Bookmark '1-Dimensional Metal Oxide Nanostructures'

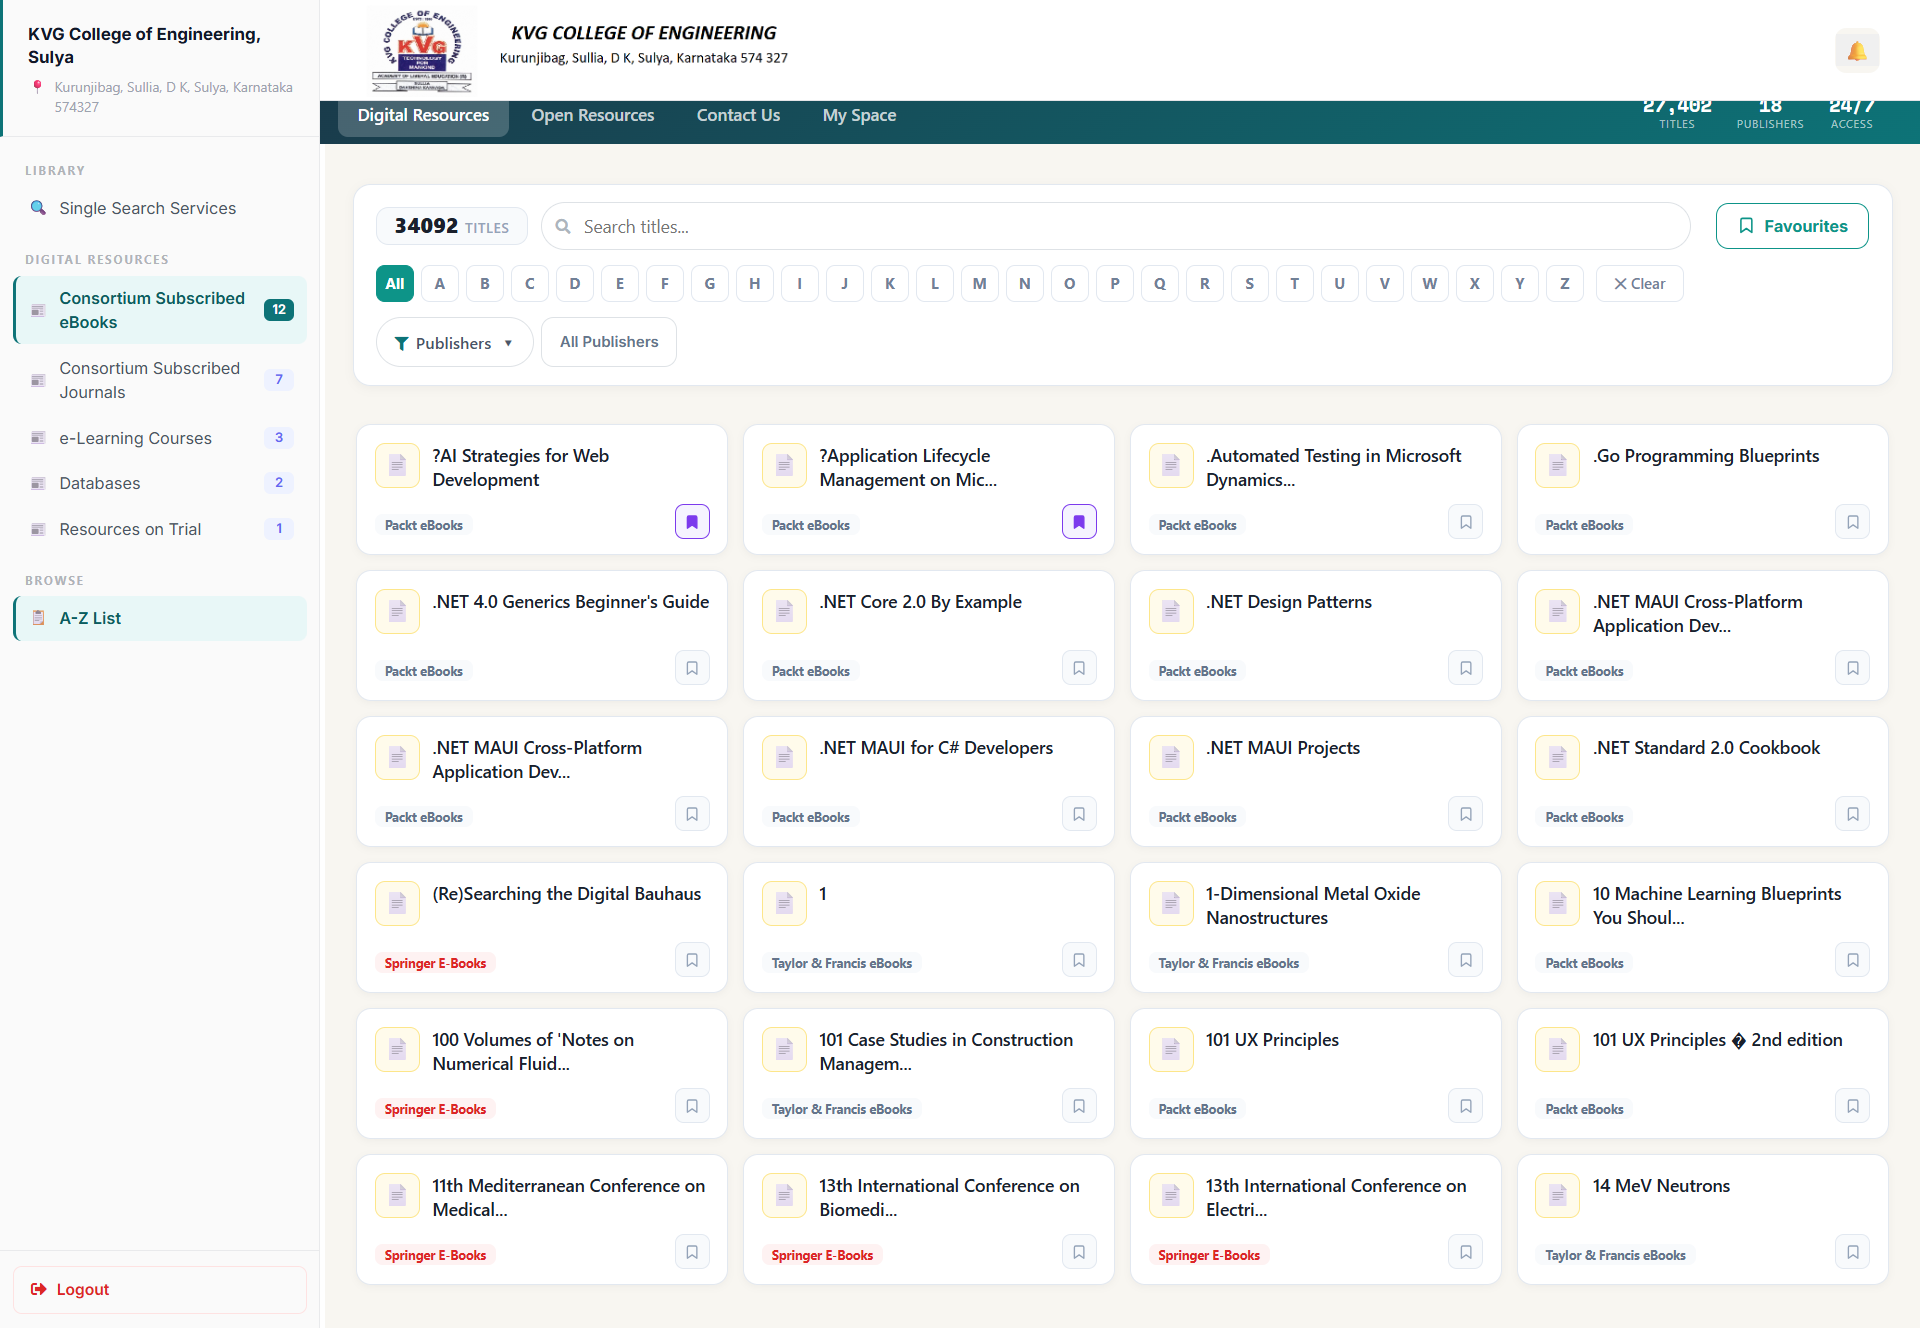pos(1466,960)
